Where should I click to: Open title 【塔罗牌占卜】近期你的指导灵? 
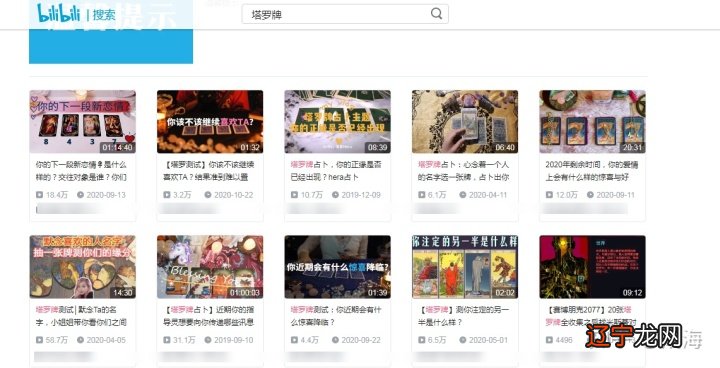209,316
